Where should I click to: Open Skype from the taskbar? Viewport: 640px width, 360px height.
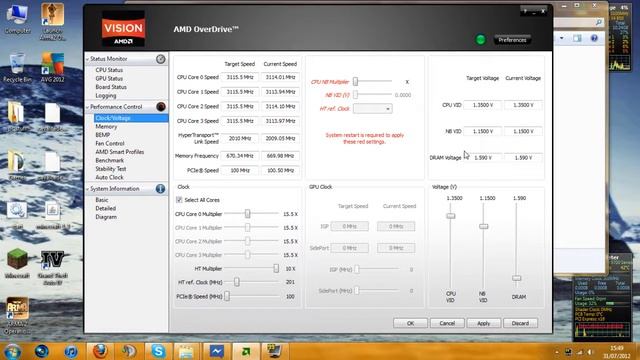click(x=158, y=351)
